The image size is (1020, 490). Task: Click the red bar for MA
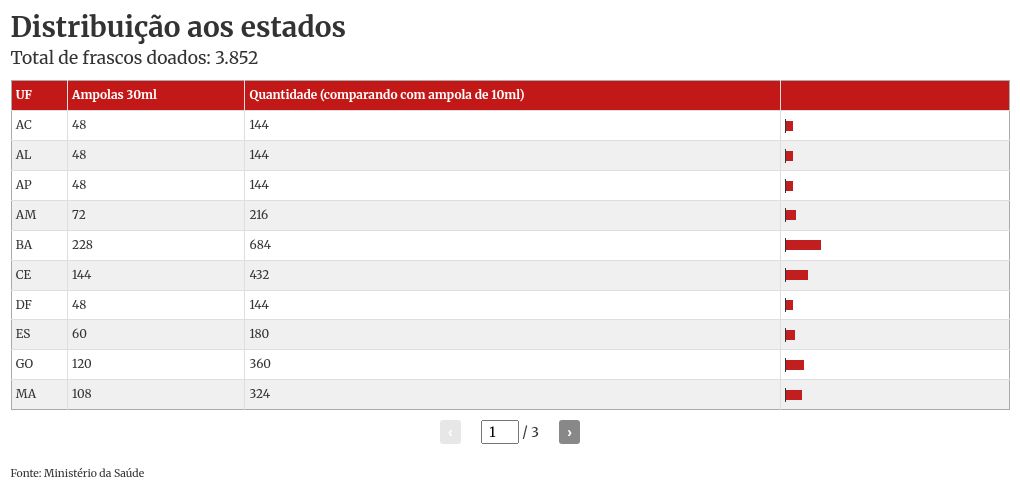pyautogui.click(x=794, y=395)
